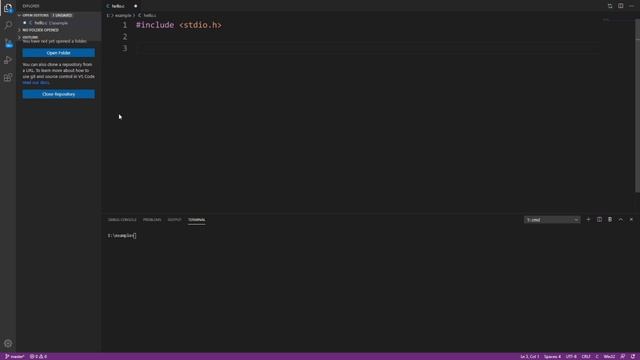Screen dimensions: 640x360
Task: Click the C language mode status item
Action: [x=597, y=356]
